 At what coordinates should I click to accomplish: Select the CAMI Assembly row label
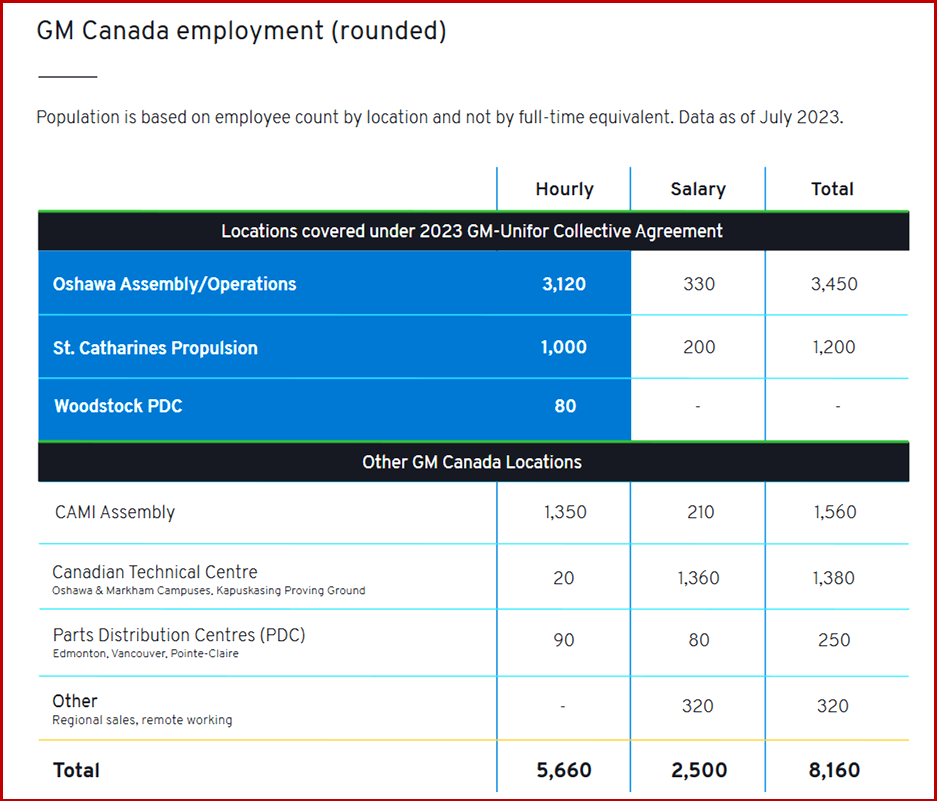(x=115, y=512)
